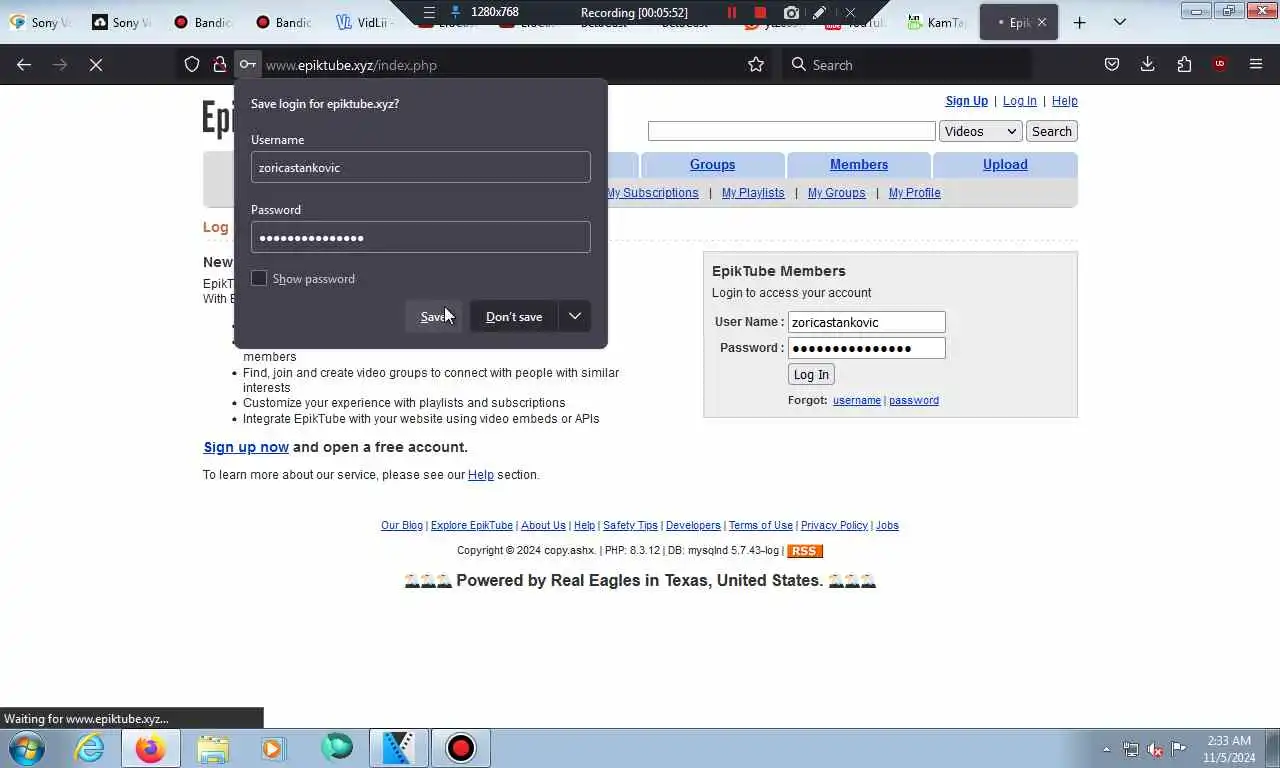Go to My Playlists
The height and width of the screenshot is (768, 1280).
[753, 193]
